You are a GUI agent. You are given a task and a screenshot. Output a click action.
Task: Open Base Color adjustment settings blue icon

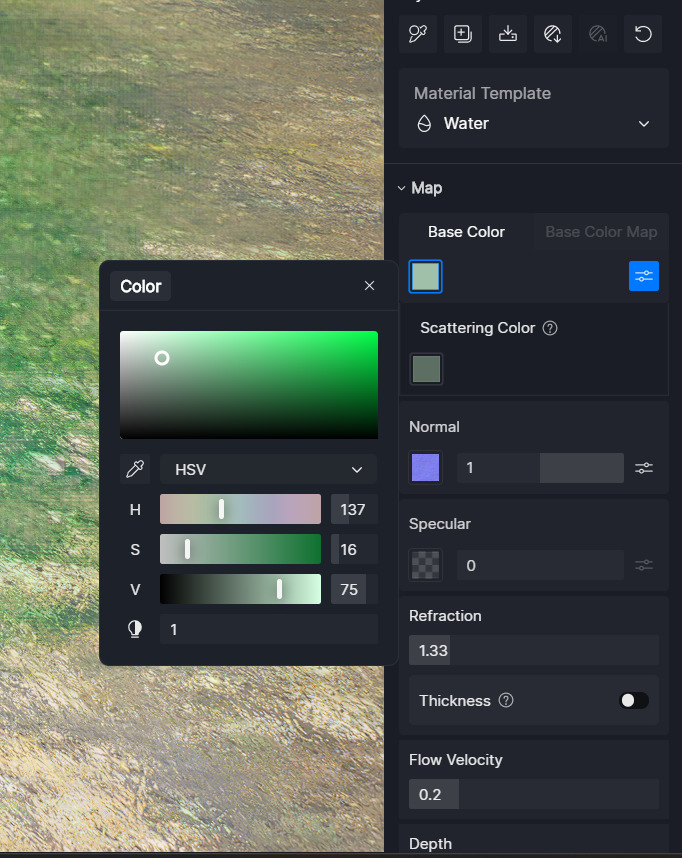click(x=644, y=276)
